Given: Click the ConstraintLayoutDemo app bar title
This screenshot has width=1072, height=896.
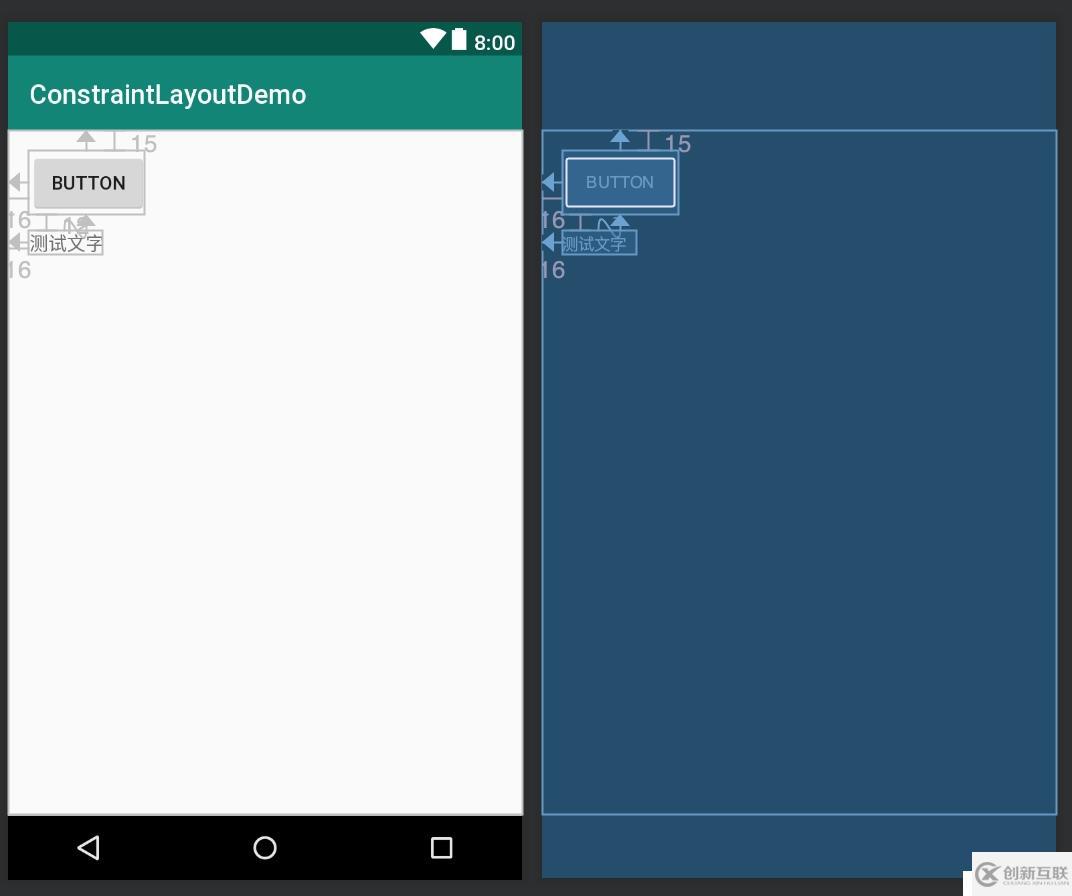Looking at the screenshot, I should 168,95.
